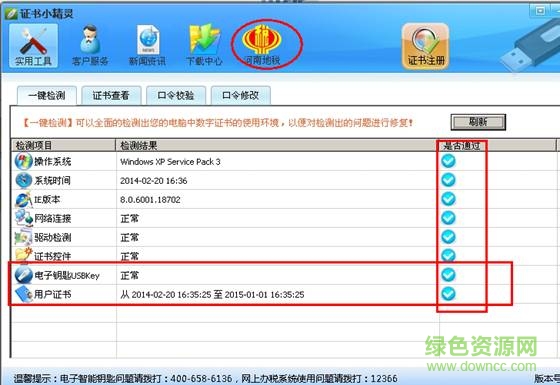Click the 刷新 refresh button
The height and width of the screenshot is (385, 560).
(x=478, y=122)
